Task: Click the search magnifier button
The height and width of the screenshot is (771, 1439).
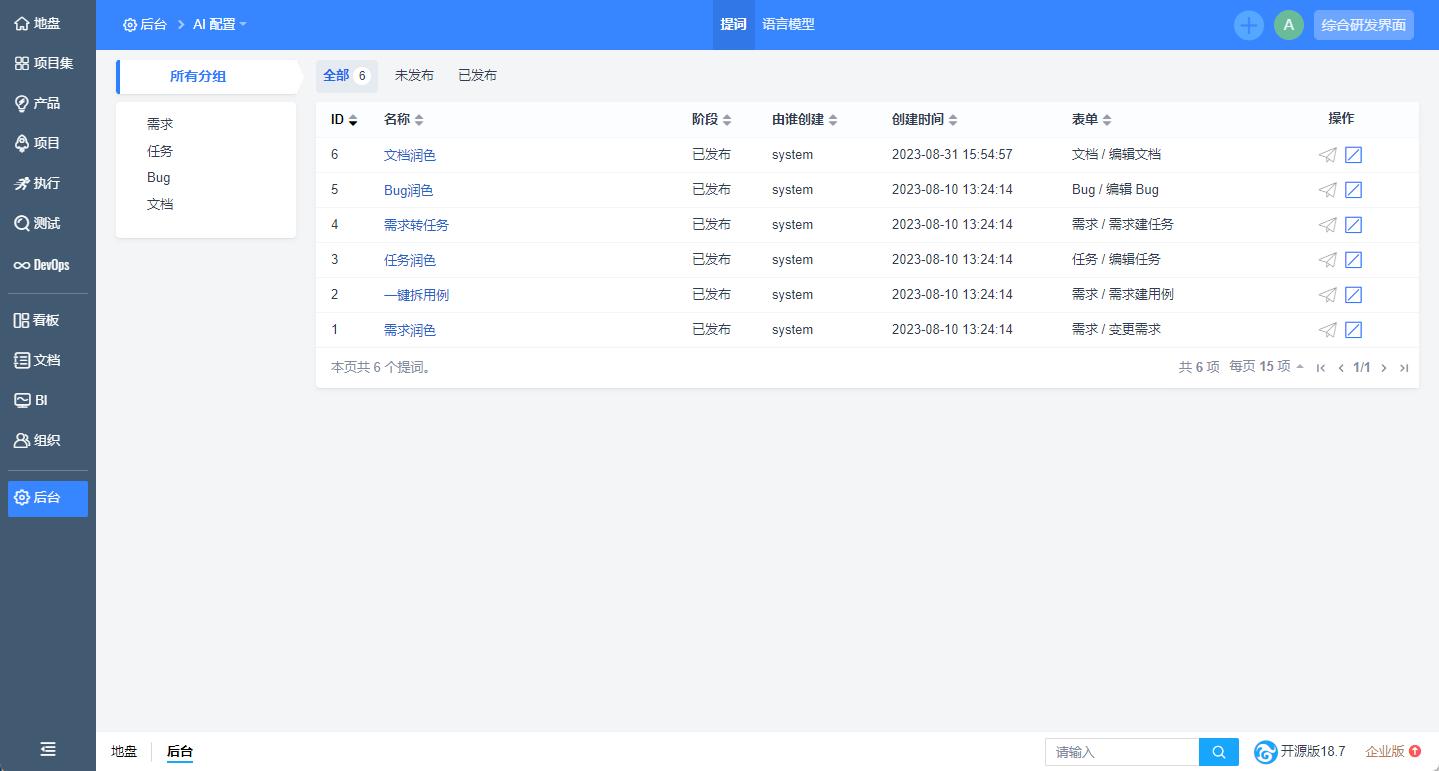Action: point(1218,752)
